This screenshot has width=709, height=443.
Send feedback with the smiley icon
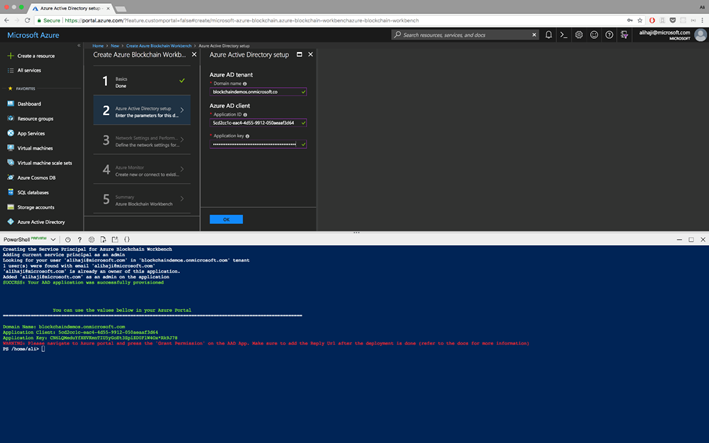(594, 35)
